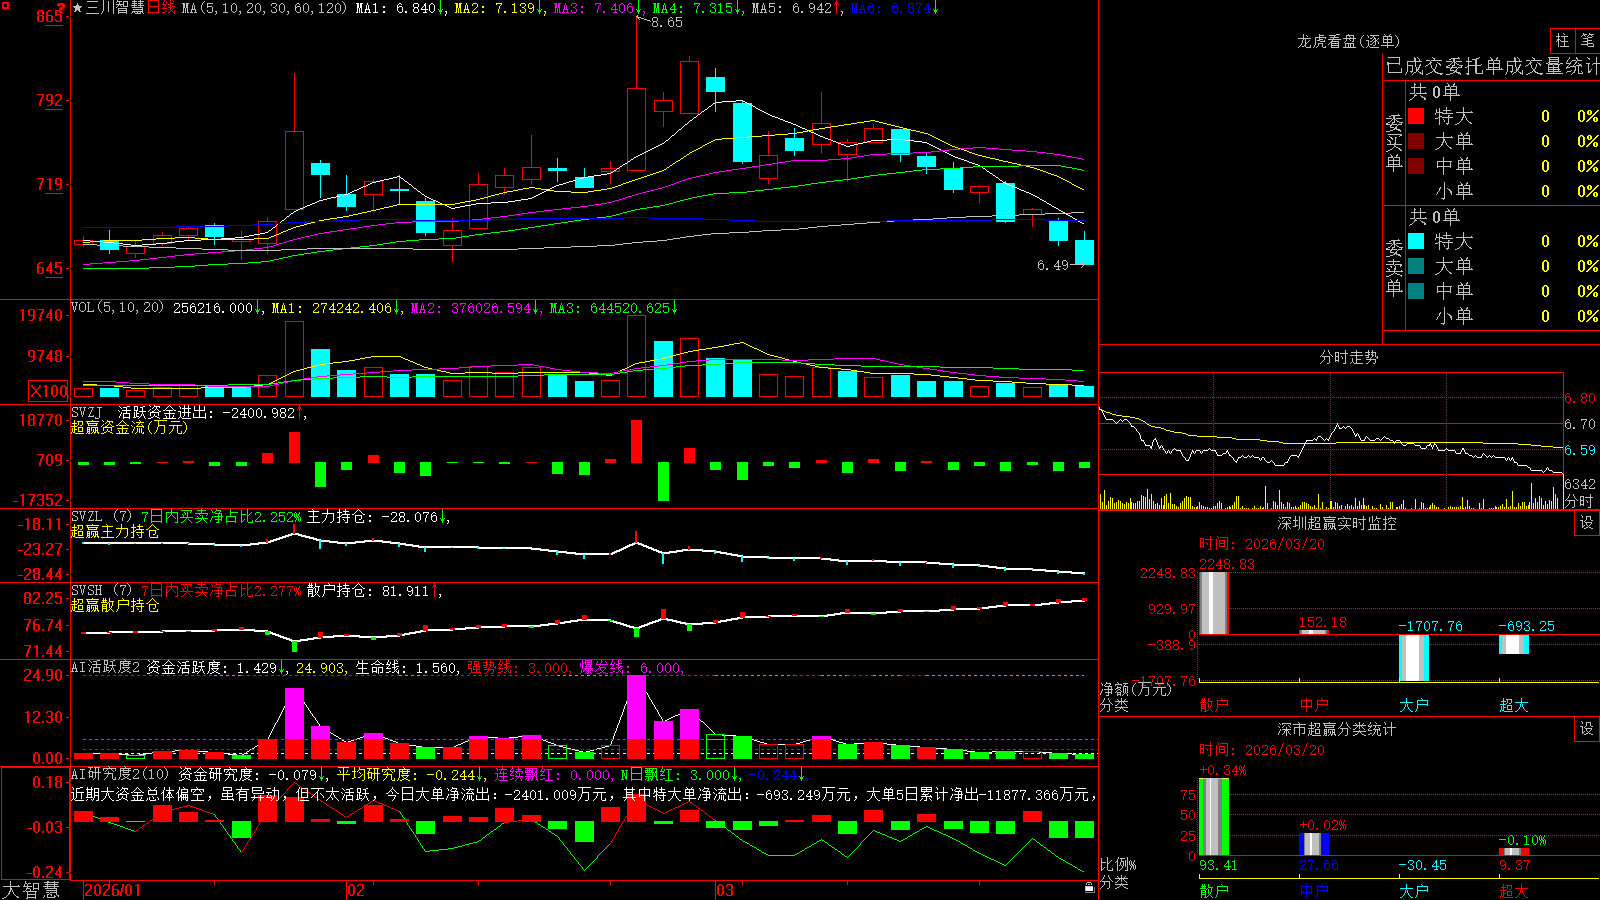Switch order view to 柱 mode
Viewport: 1600px width, 900px height.
1562,40
